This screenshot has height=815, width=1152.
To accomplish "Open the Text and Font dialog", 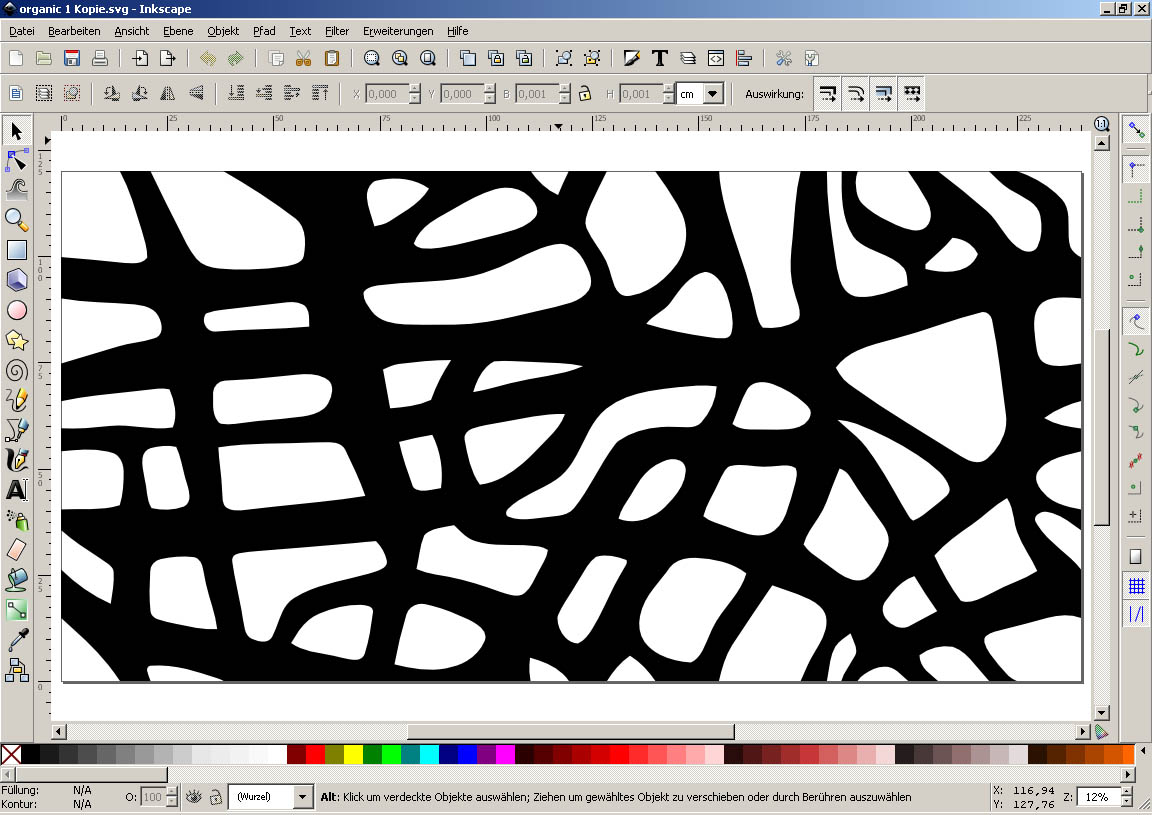I will click(x=660, y=58).
